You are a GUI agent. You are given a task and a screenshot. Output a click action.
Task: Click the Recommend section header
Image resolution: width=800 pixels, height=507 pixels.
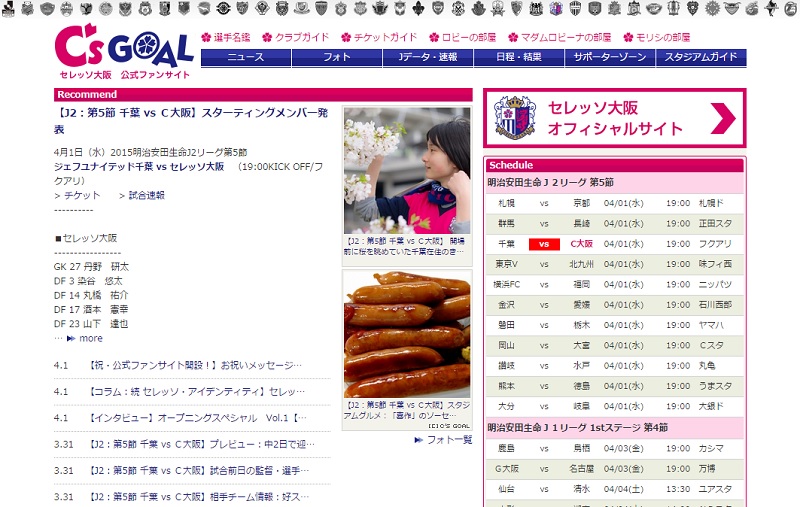263,94
